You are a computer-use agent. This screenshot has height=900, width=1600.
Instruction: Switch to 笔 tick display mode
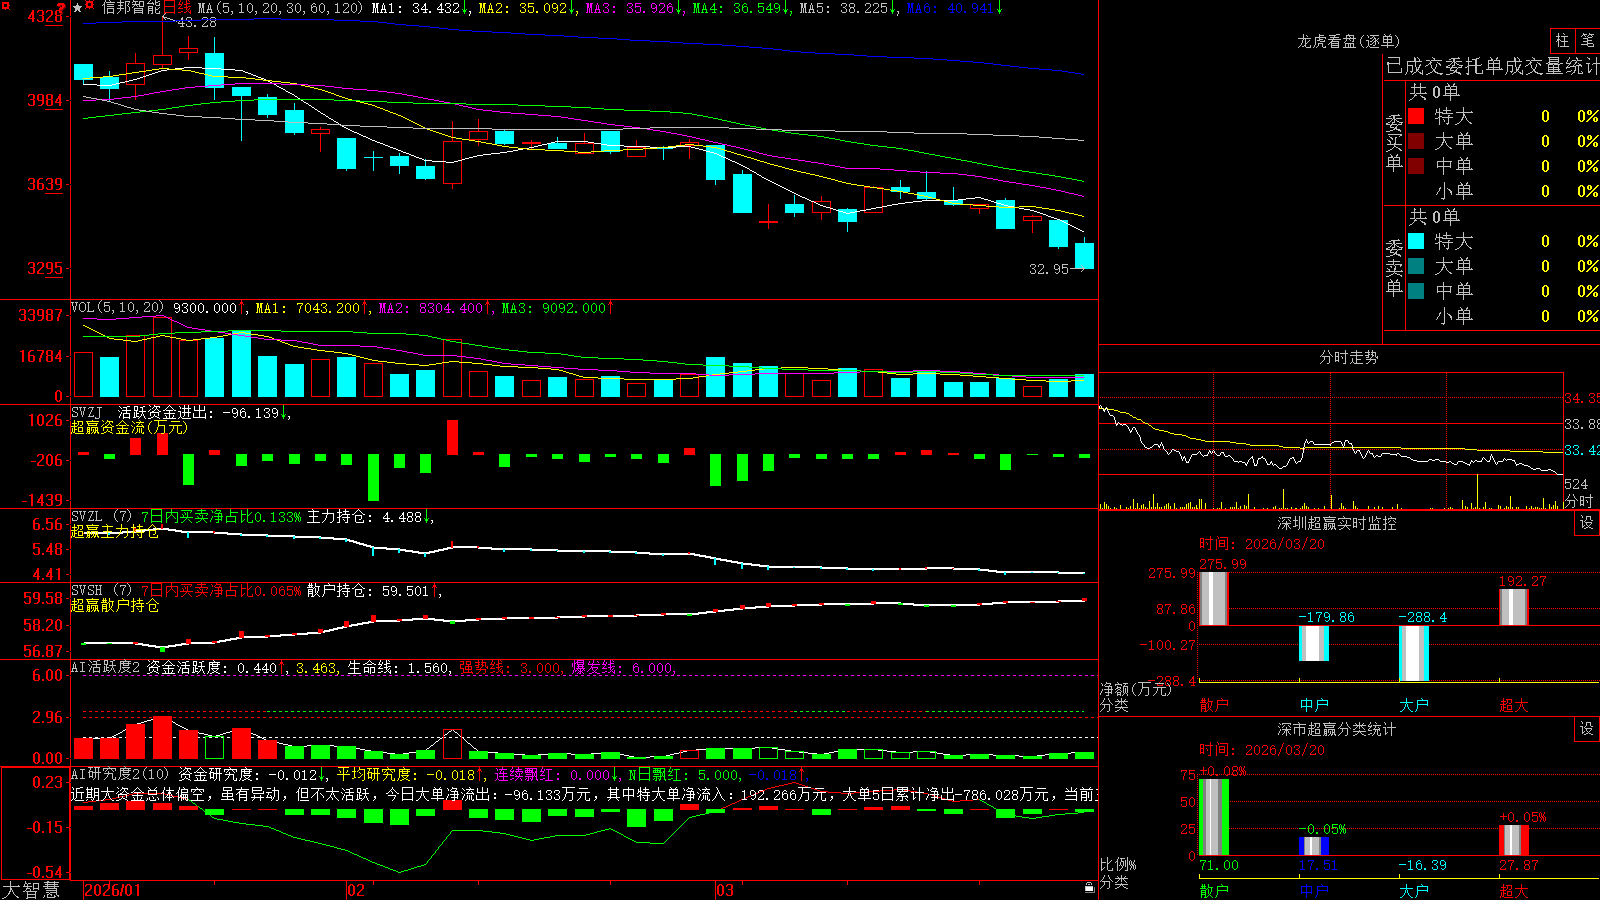(x=1588, y=40)
